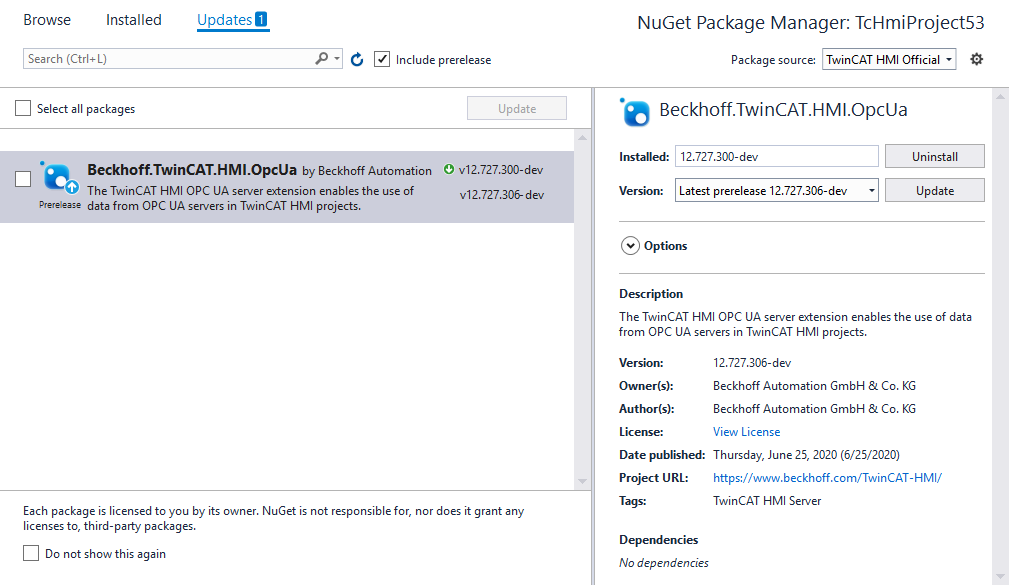Tick the Beckhoff.TwinCAT.HMI.OpcUa package checkbox
The width and height of the screenshot is (1009, 585).
coord(23,179)
